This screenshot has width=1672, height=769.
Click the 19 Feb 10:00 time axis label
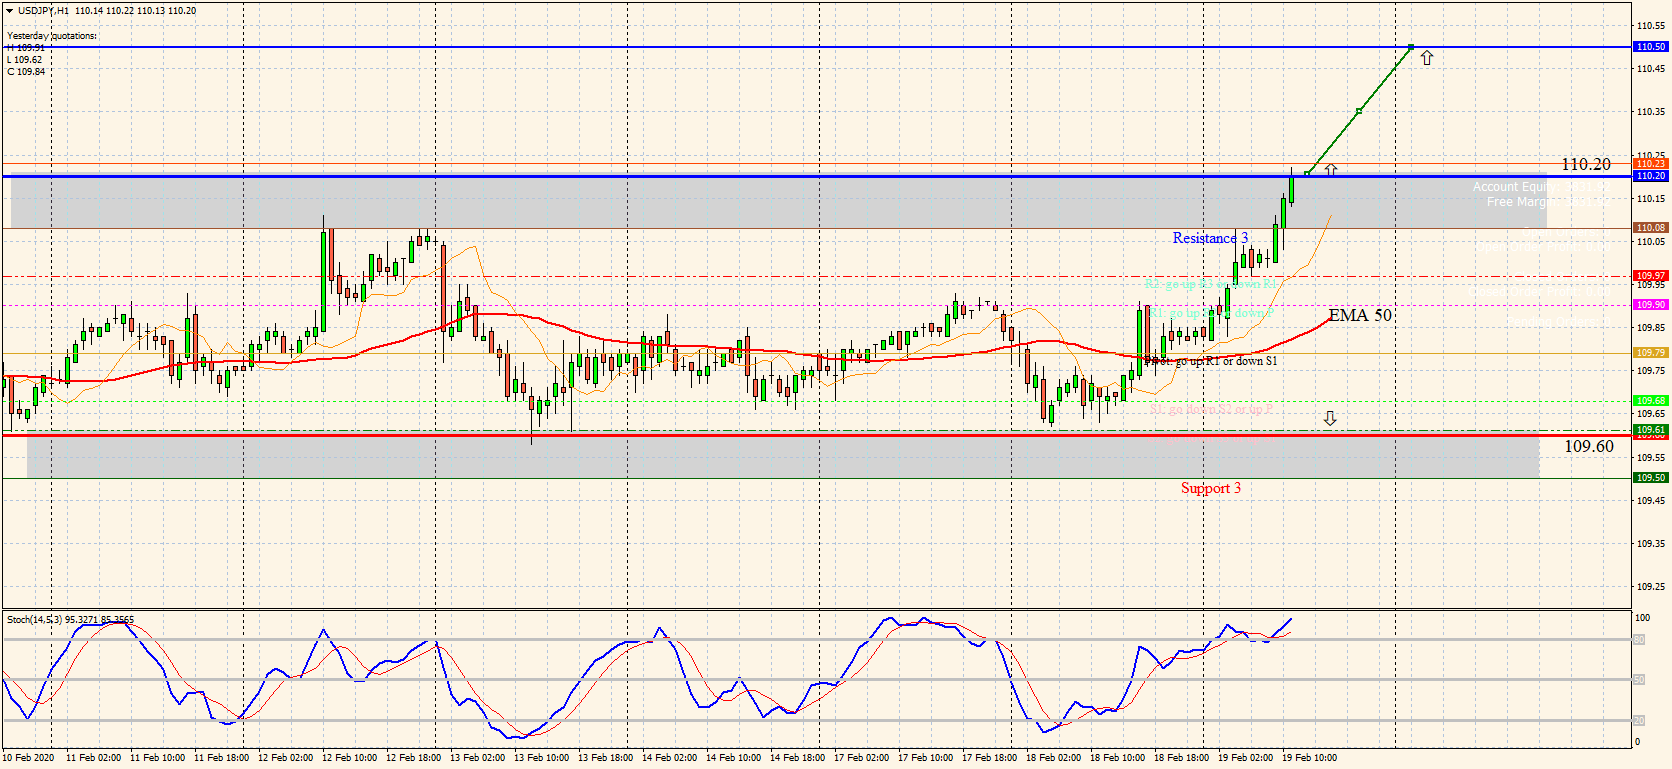[1309, 758]
